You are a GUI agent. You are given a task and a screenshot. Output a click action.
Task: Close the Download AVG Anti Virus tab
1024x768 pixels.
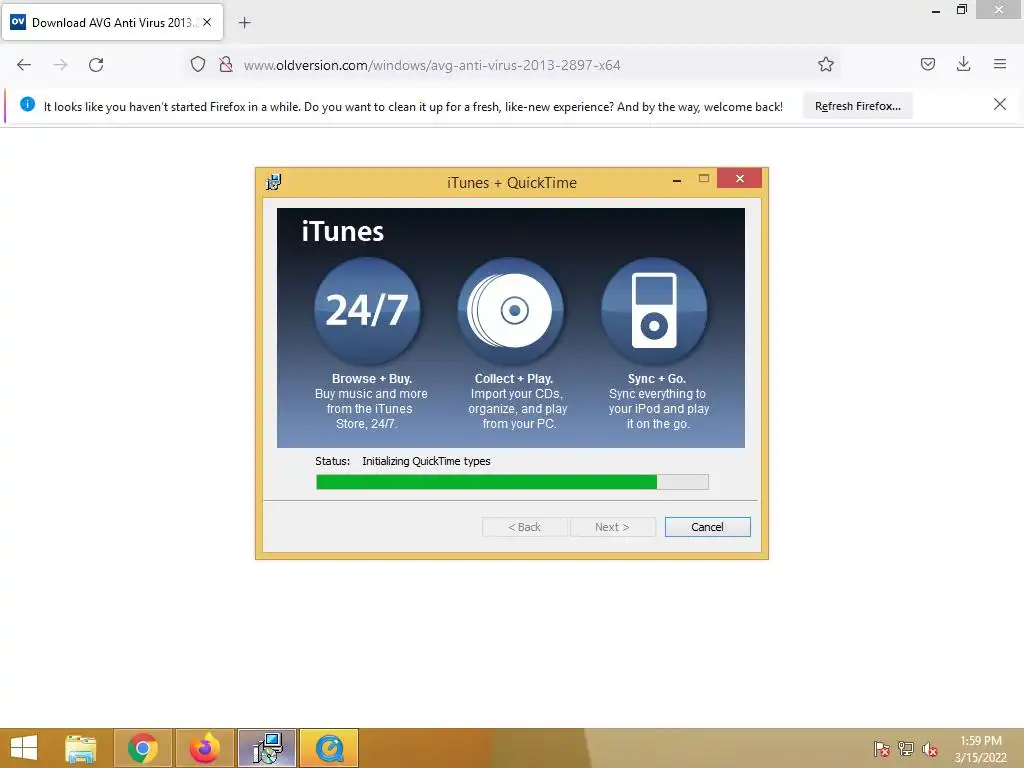pos(207,22)
